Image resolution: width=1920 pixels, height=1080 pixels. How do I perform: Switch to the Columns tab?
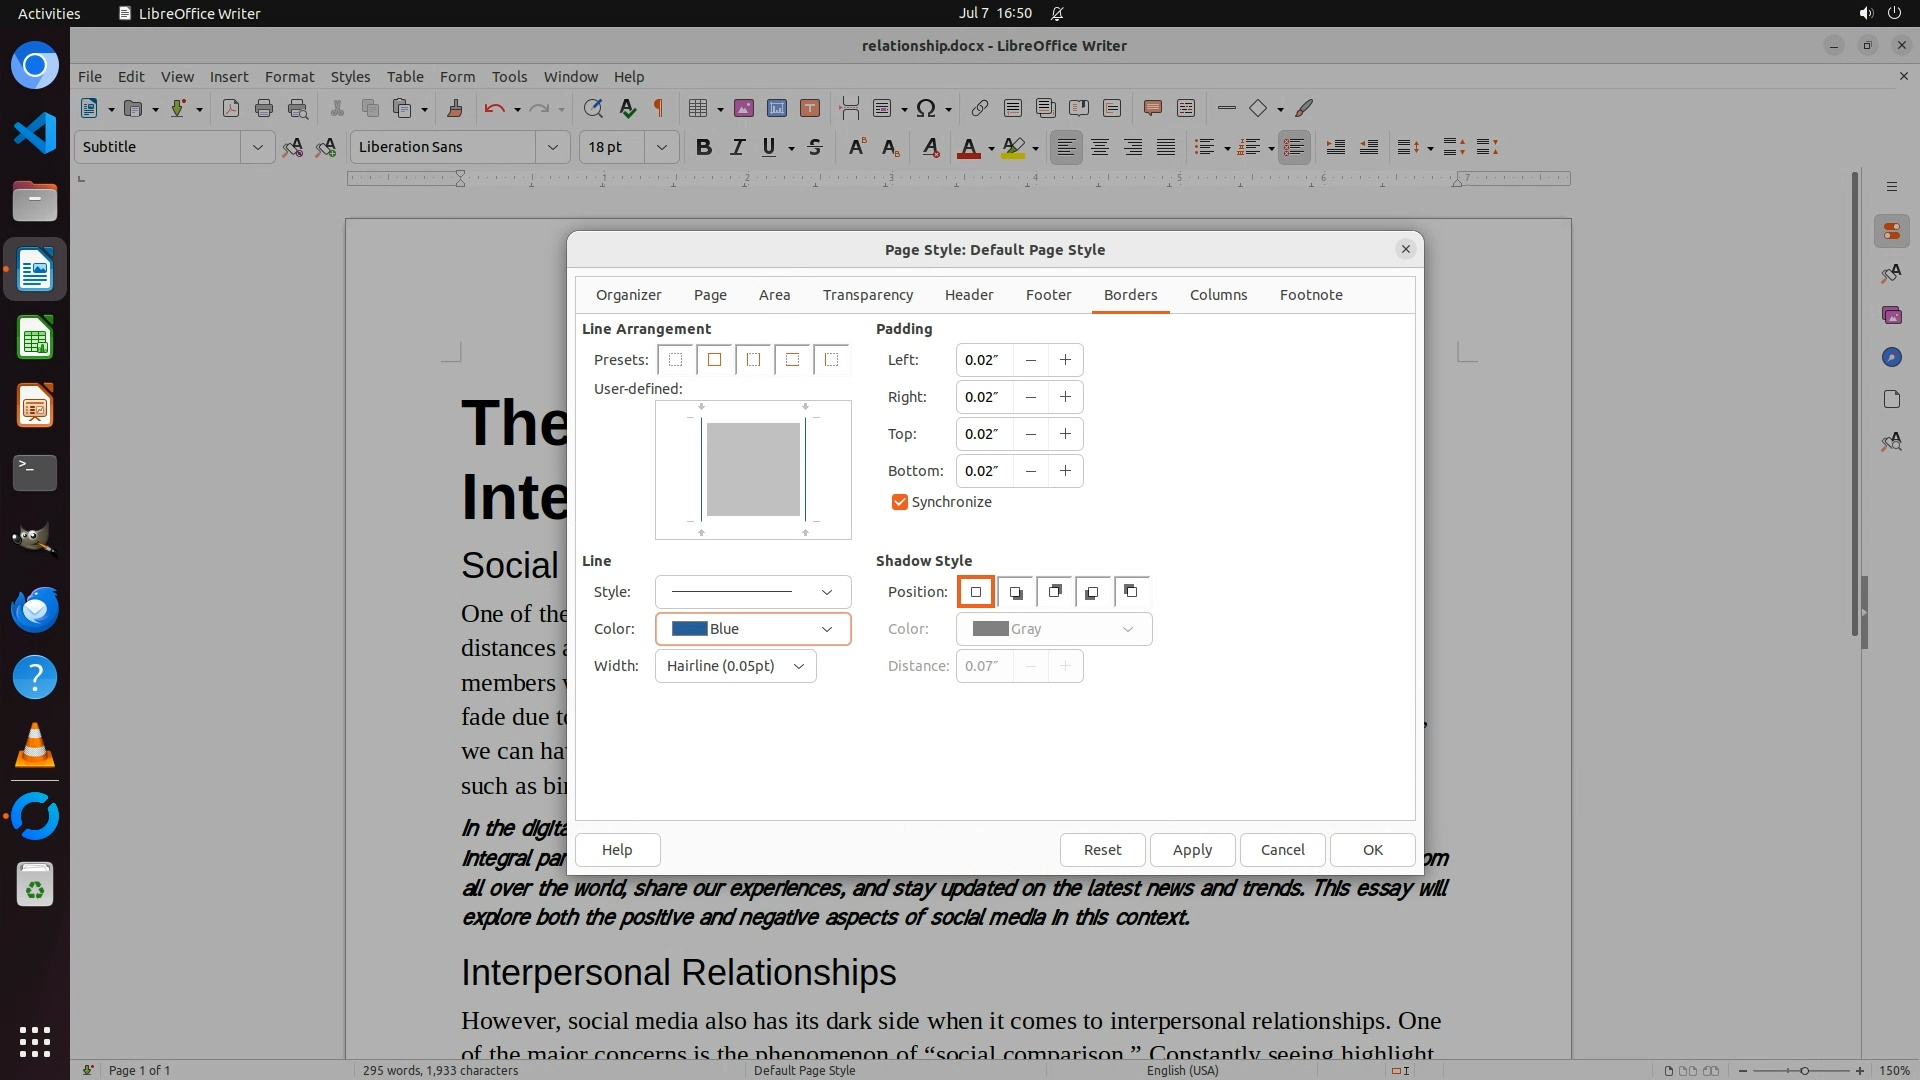(x=1218, y=295)
